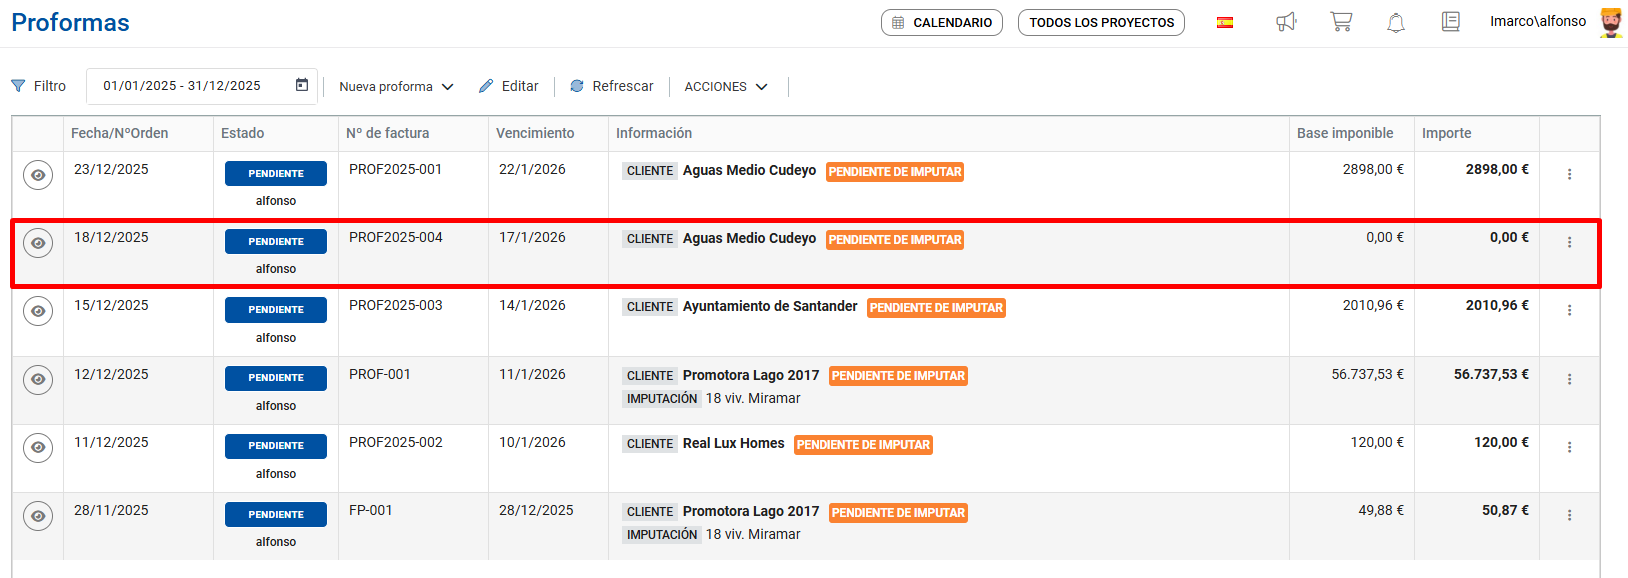1628x578 pixels.
Task: Sort by Vencimiento column header
Action: 535,133
